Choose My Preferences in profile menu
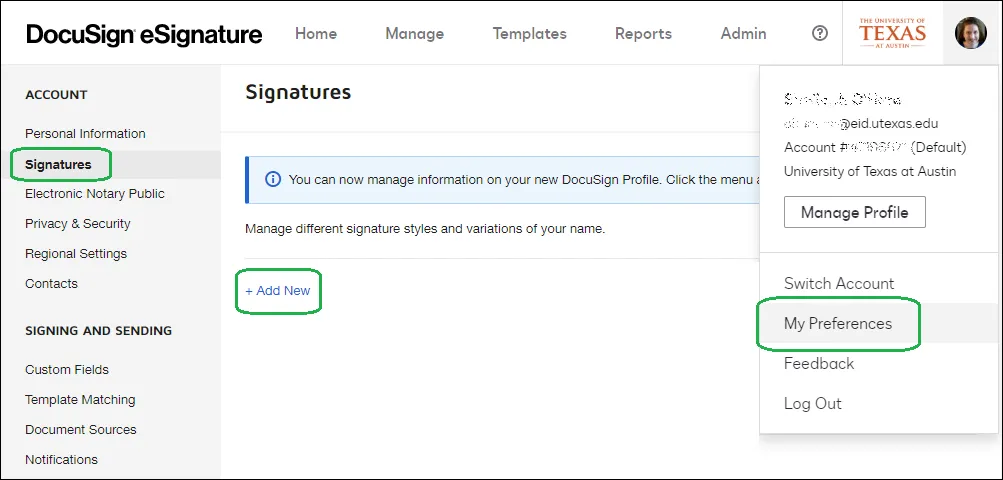1003x480 pixels. click(x=838, y=324)
